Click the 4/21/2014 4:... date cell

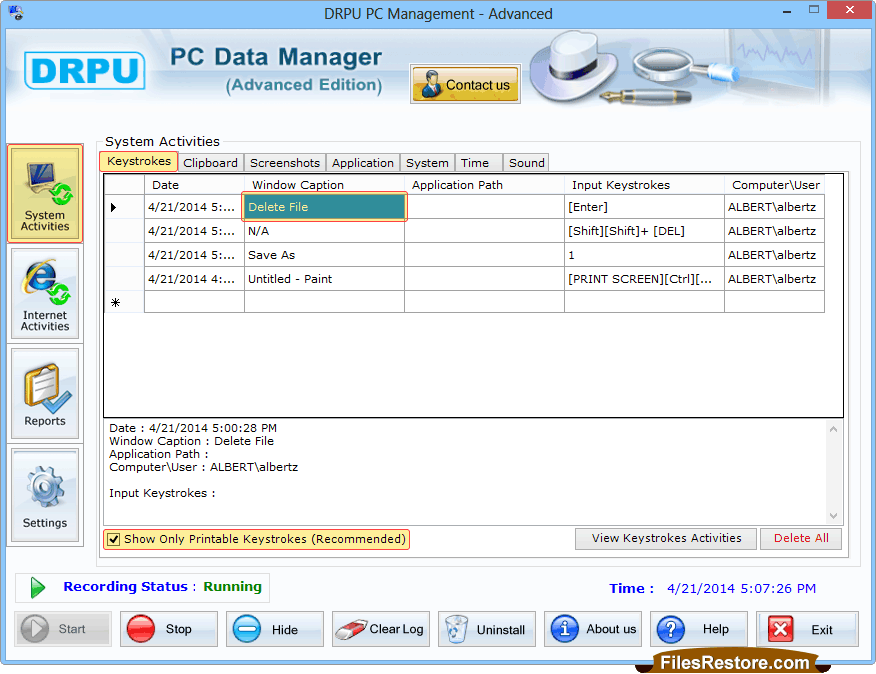click(194, 279)
